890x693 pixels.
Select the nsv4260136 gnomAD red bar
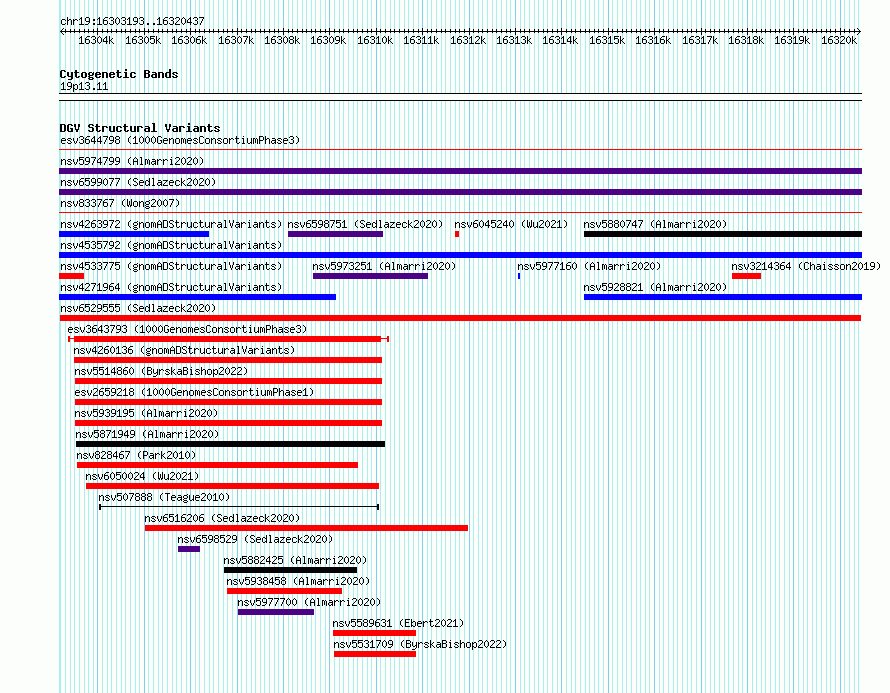[x=228, y=360]
